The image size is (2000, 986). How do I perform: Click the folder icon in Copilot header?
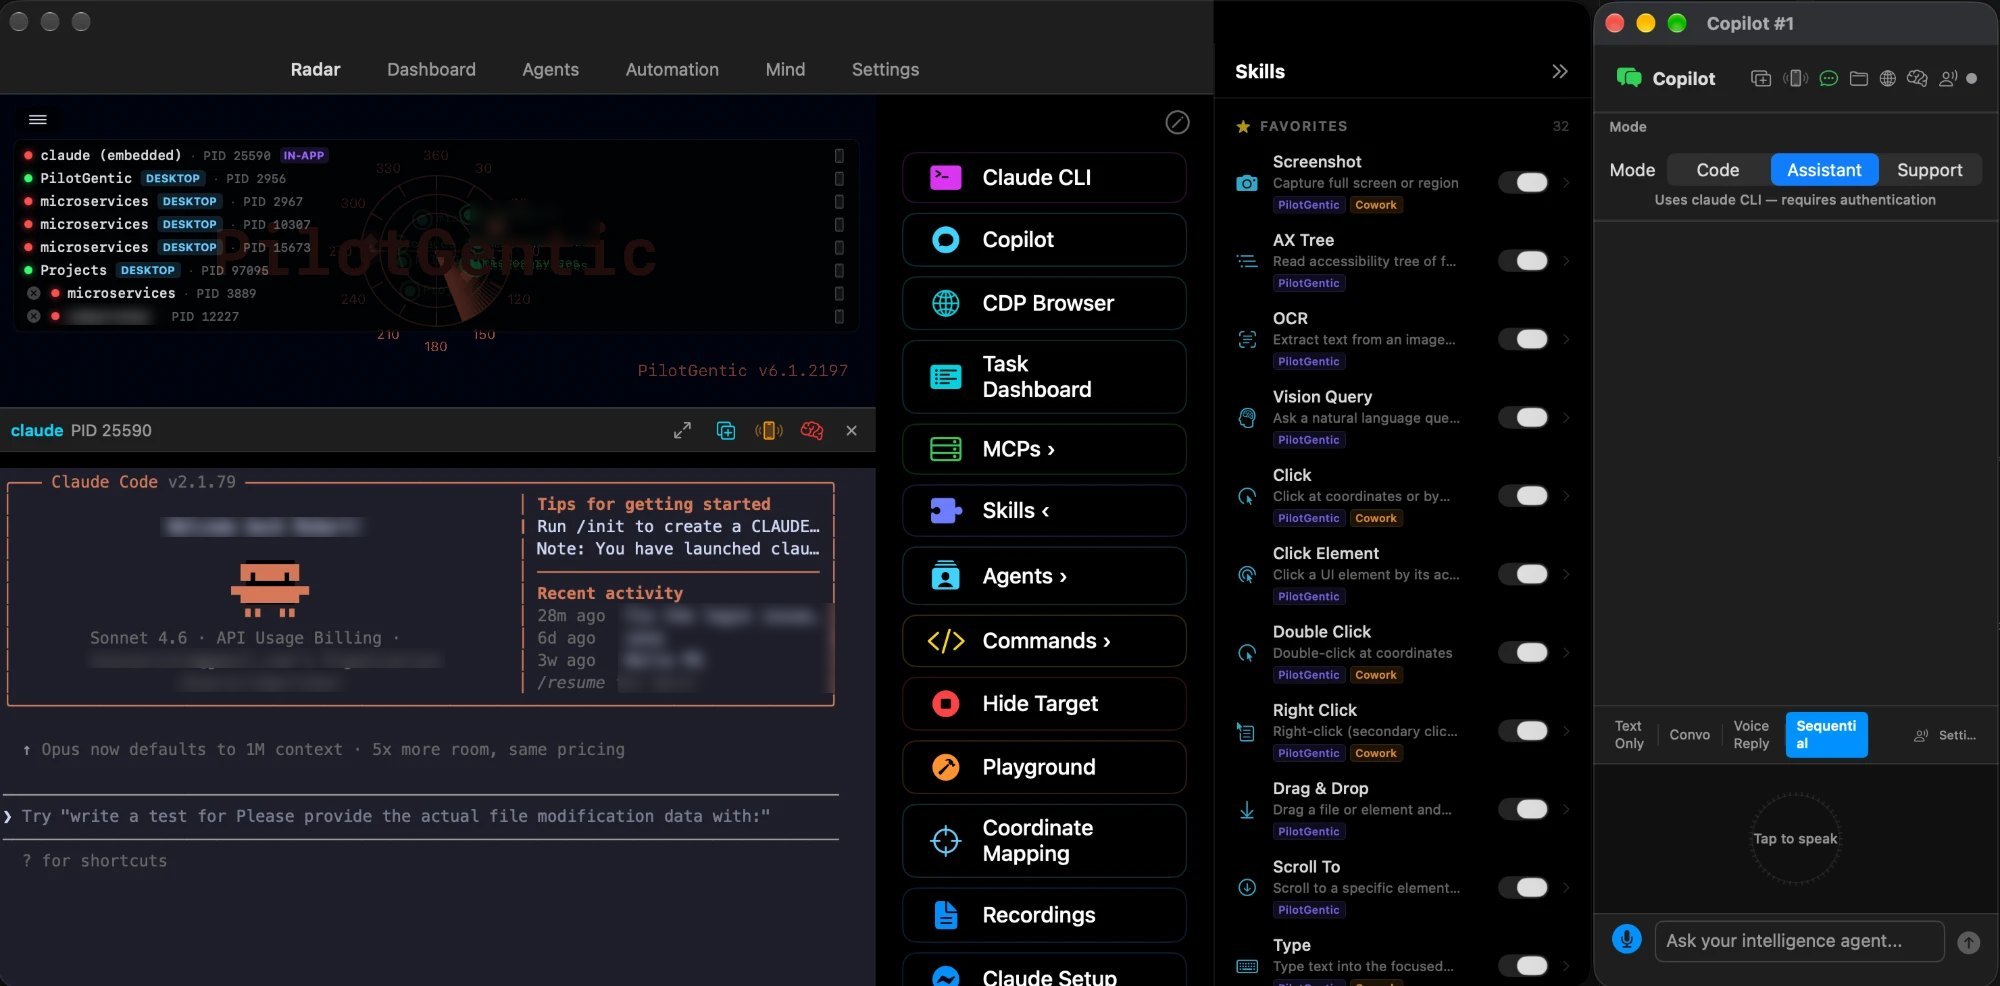[1859, 78]
